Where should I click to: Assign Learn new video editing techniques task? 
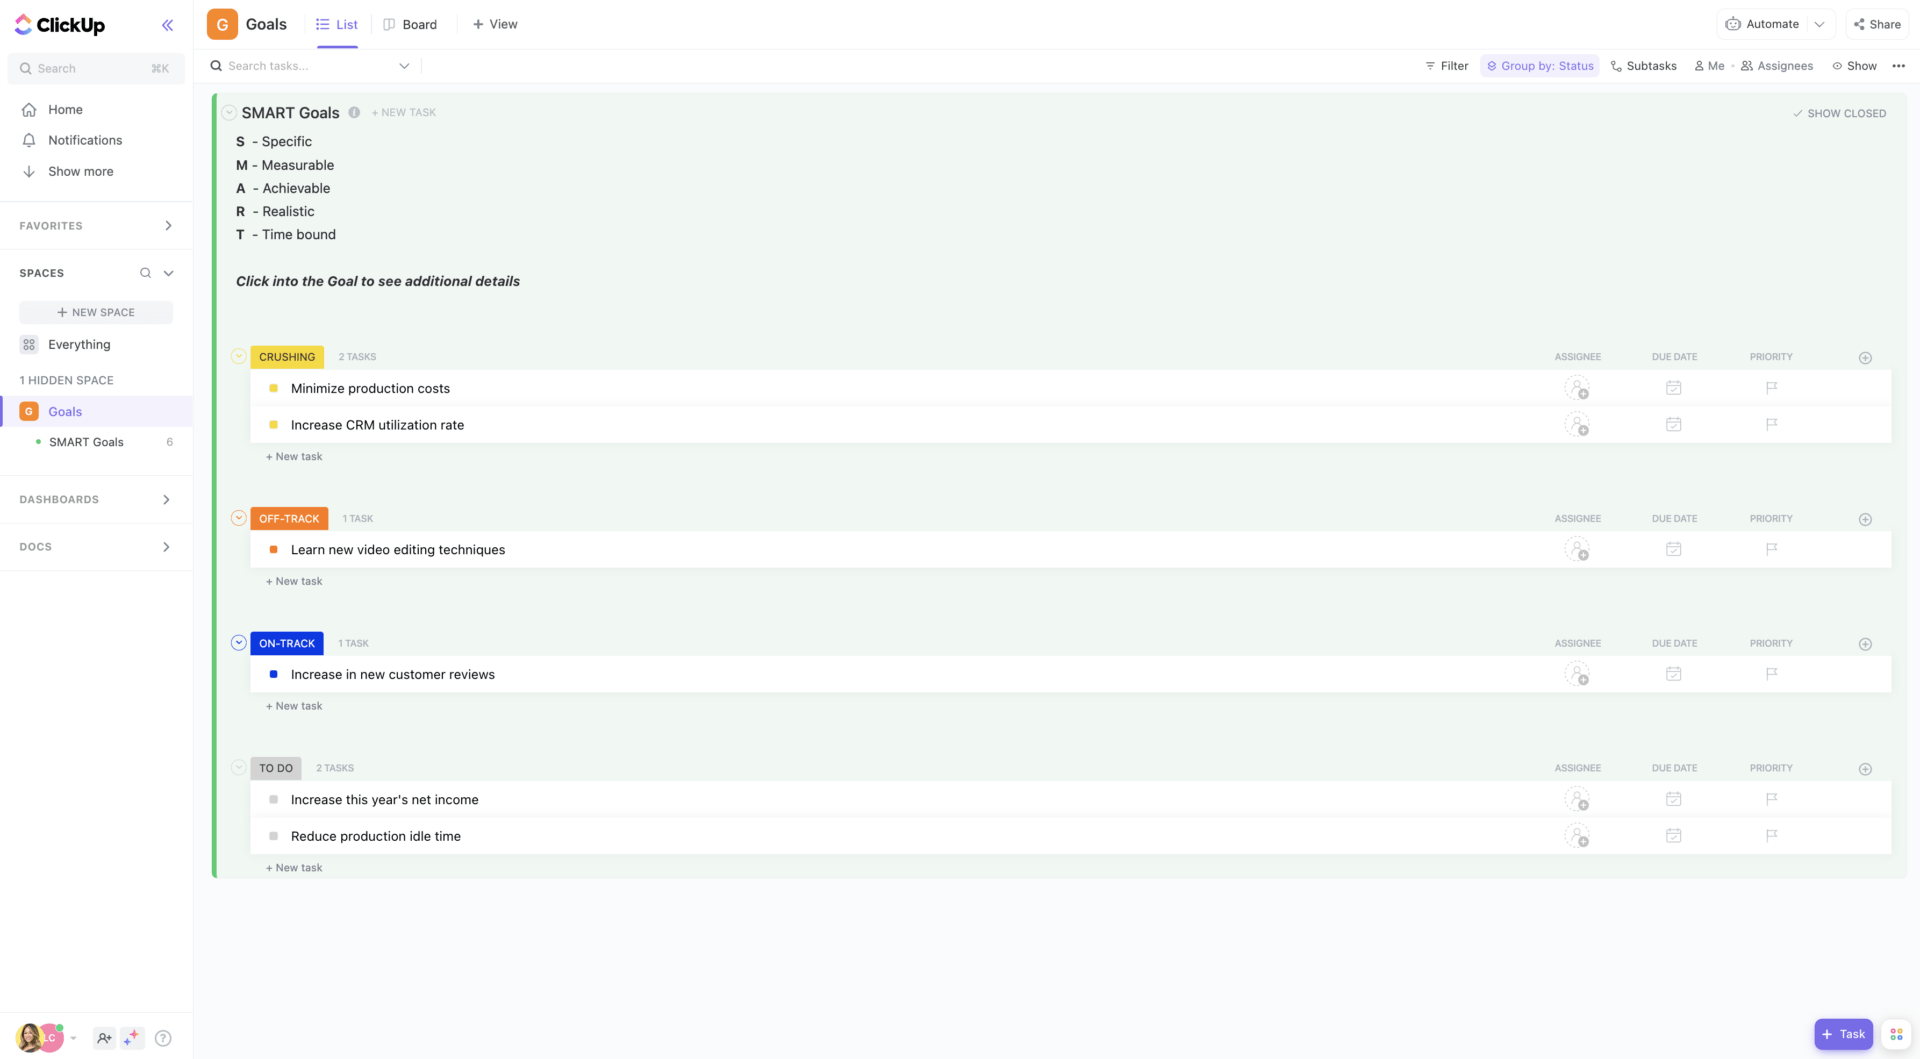(x=1577, y=550)
